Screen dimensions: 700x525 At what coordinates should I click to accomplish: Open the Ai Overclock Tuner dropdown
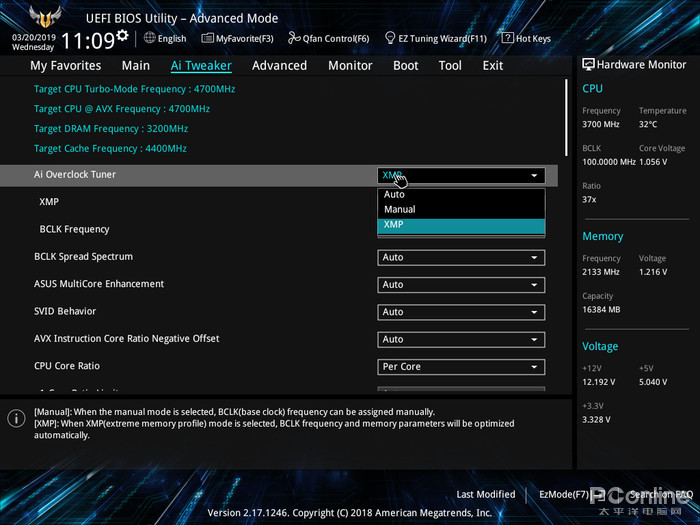pos(461,175)
